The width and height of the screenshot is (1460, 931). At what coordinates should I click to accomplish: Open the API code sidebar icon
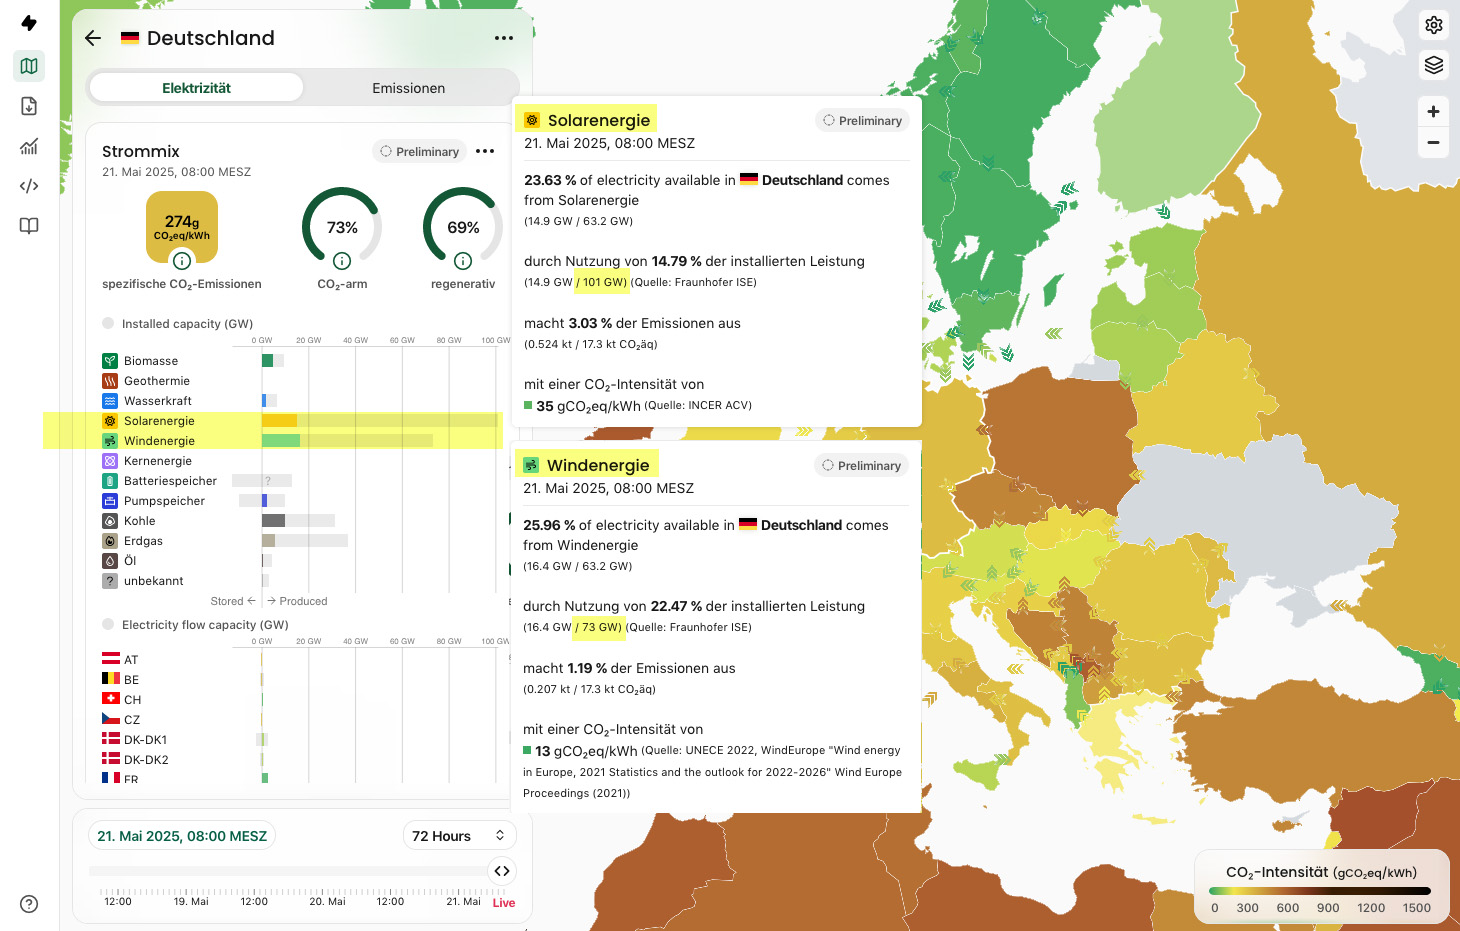pyautogui.click(x=29, y=186)
